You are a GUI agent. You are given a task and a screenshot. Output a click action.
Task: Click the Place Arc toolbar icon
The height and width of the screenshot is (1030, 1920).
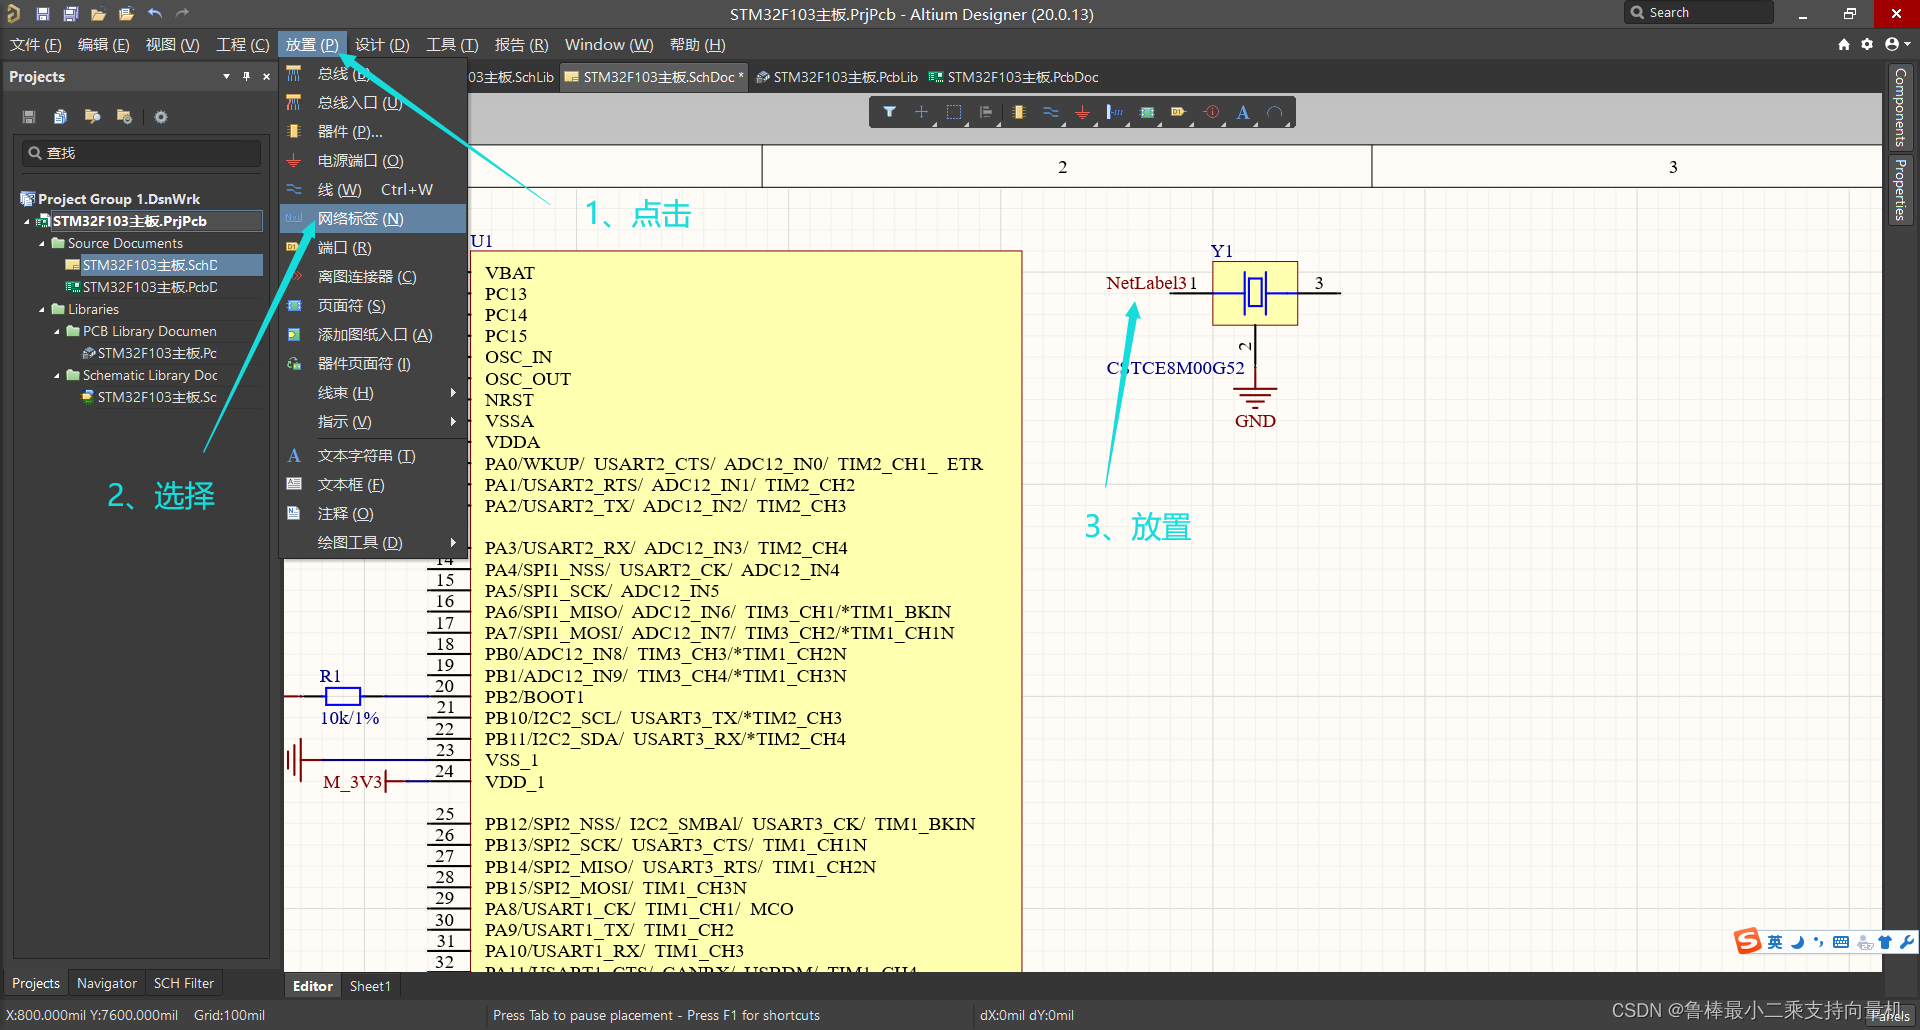click(1274, 112)
